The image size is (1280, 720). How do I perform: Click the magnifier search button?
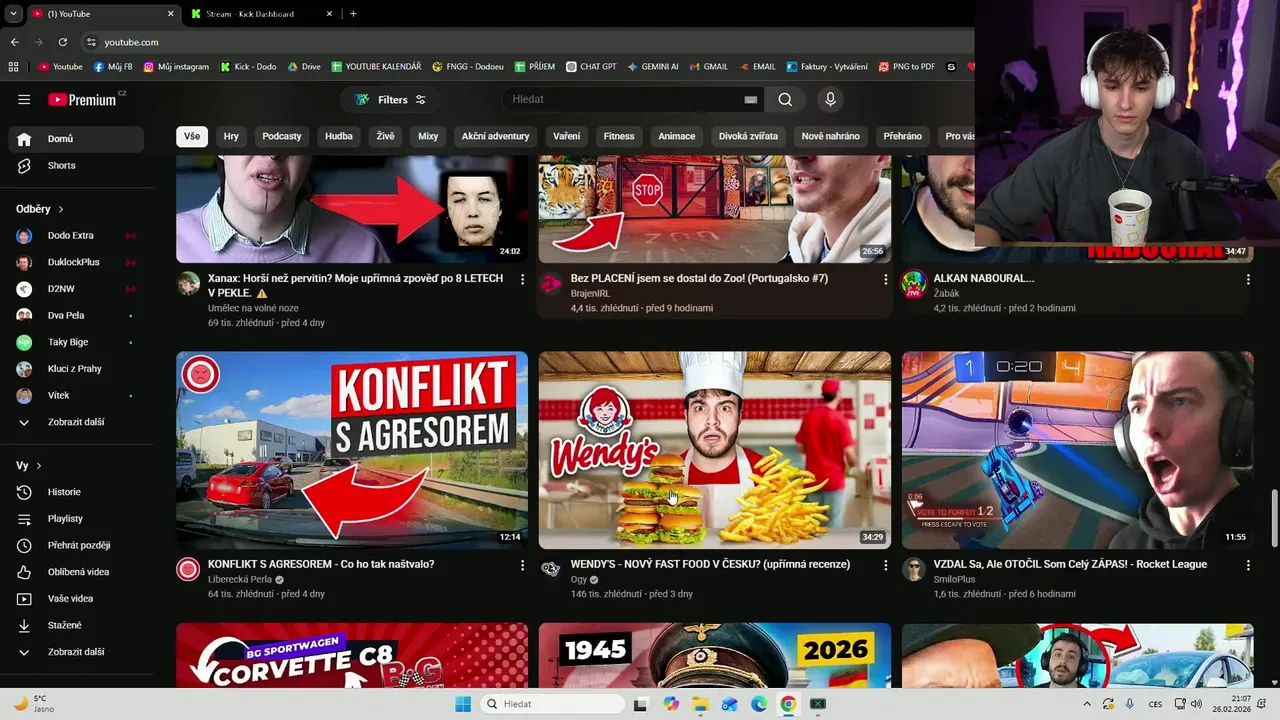pos(785,99)
